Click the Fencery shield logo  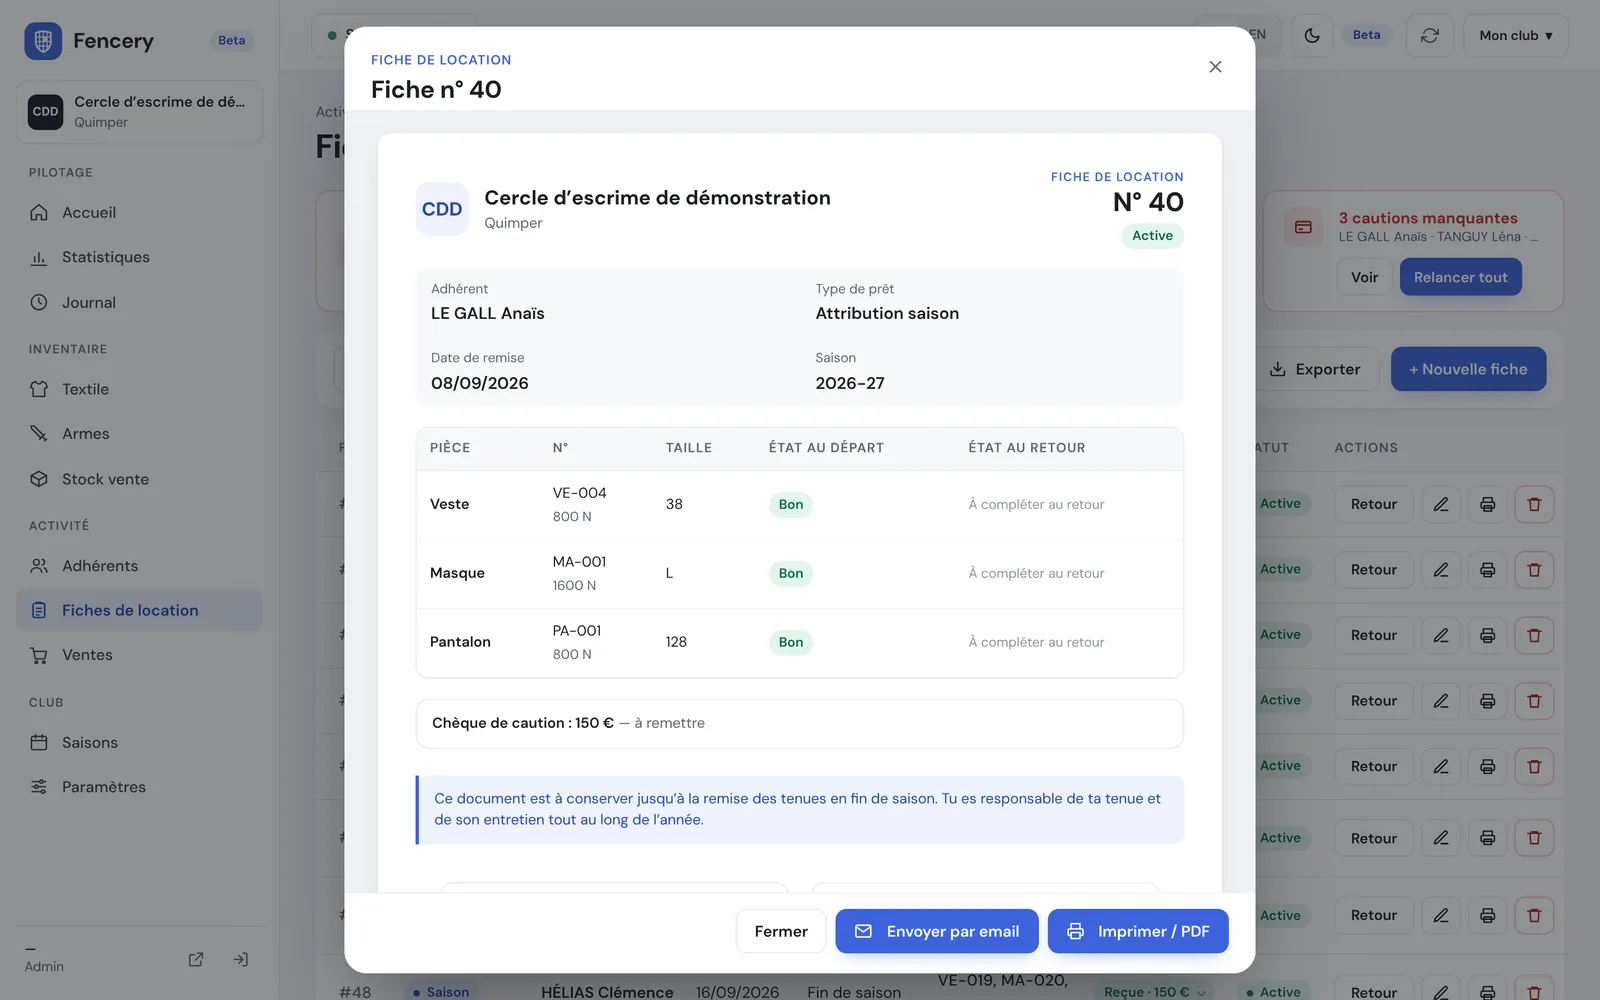tap(43, 41)
